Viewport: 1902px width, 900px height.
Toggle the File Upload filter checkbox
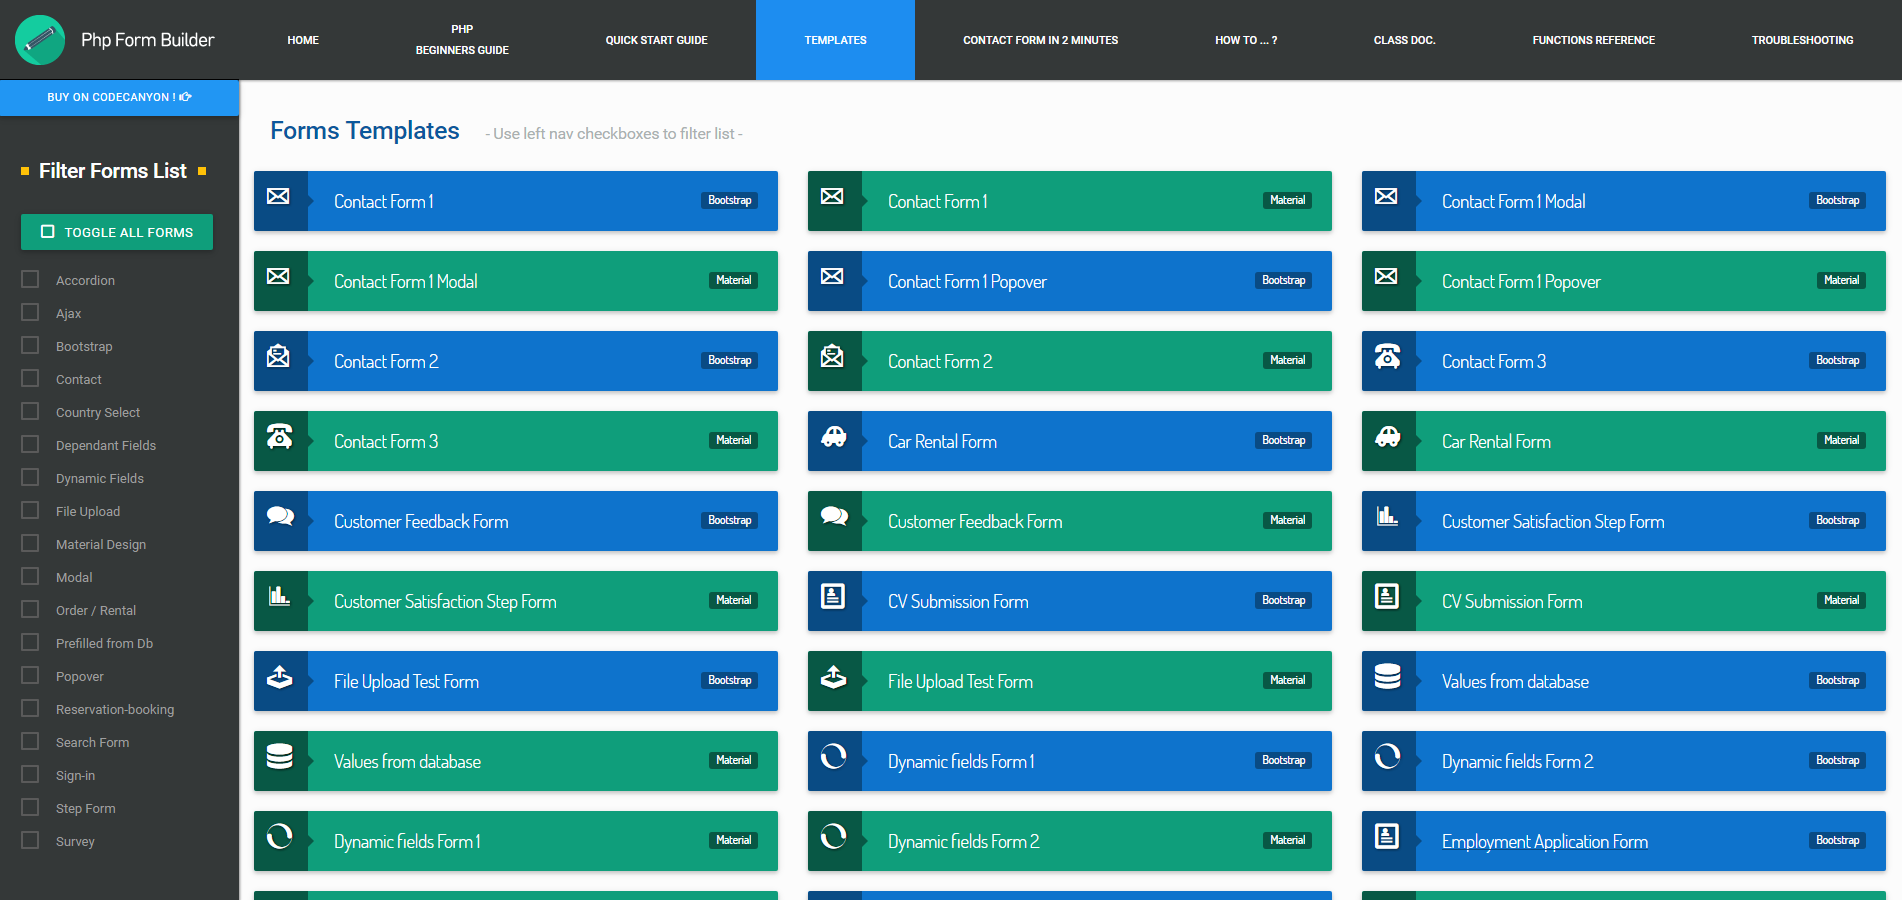click(31, 511)
